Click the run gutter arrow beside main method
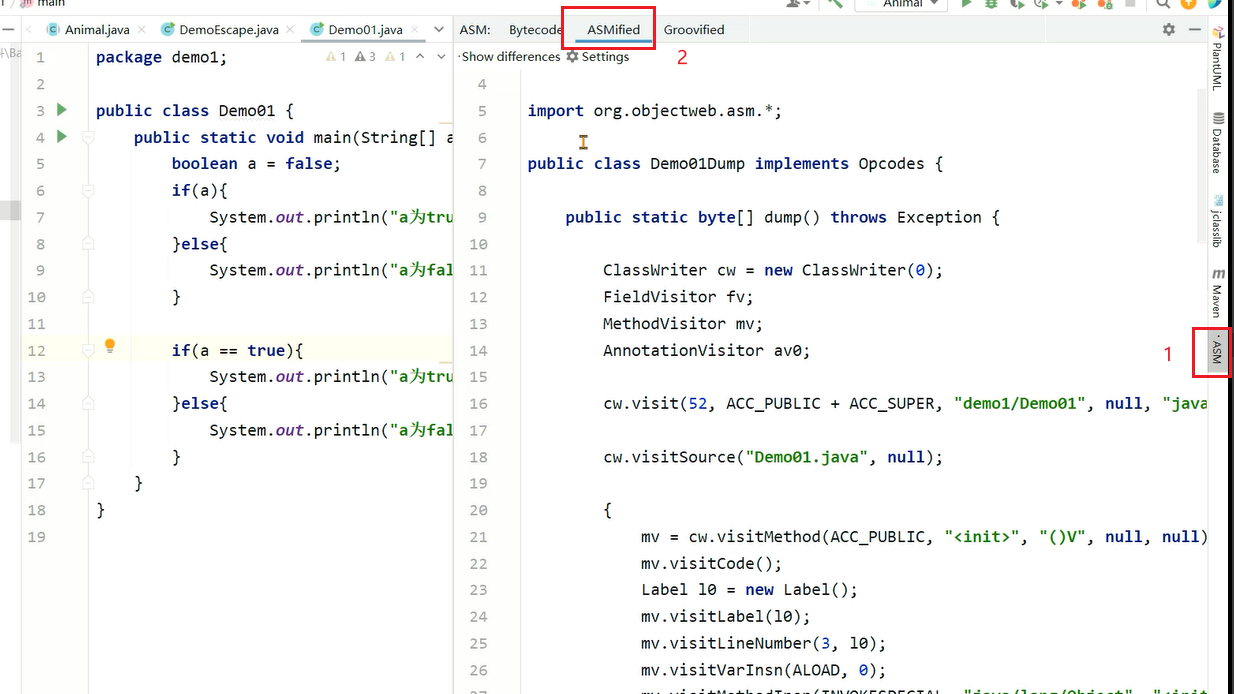 [62, 137]
